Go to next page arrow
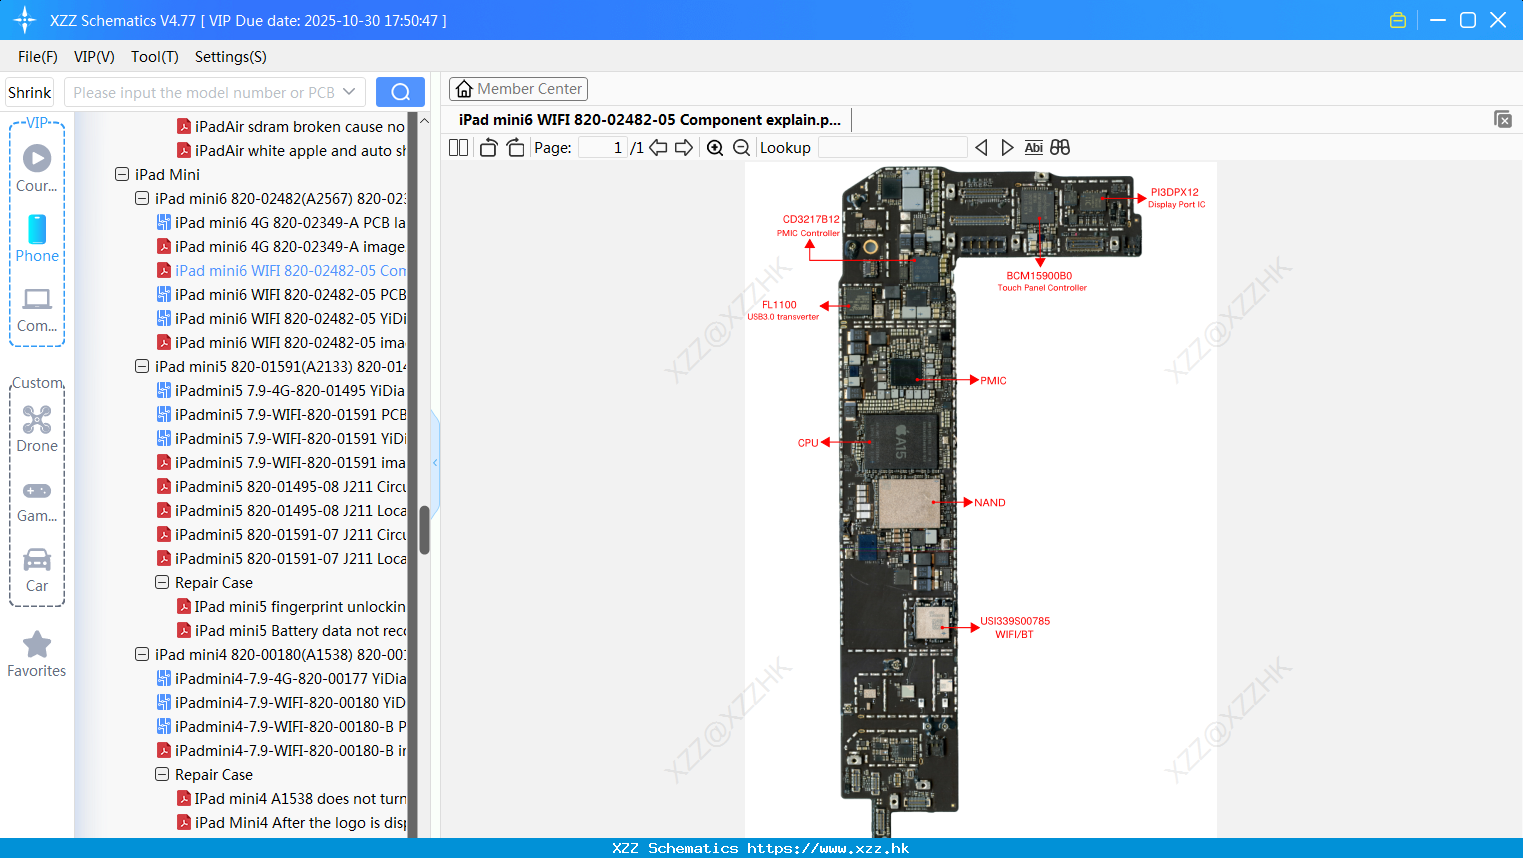 pyautogui.click(x=684, y=147)
